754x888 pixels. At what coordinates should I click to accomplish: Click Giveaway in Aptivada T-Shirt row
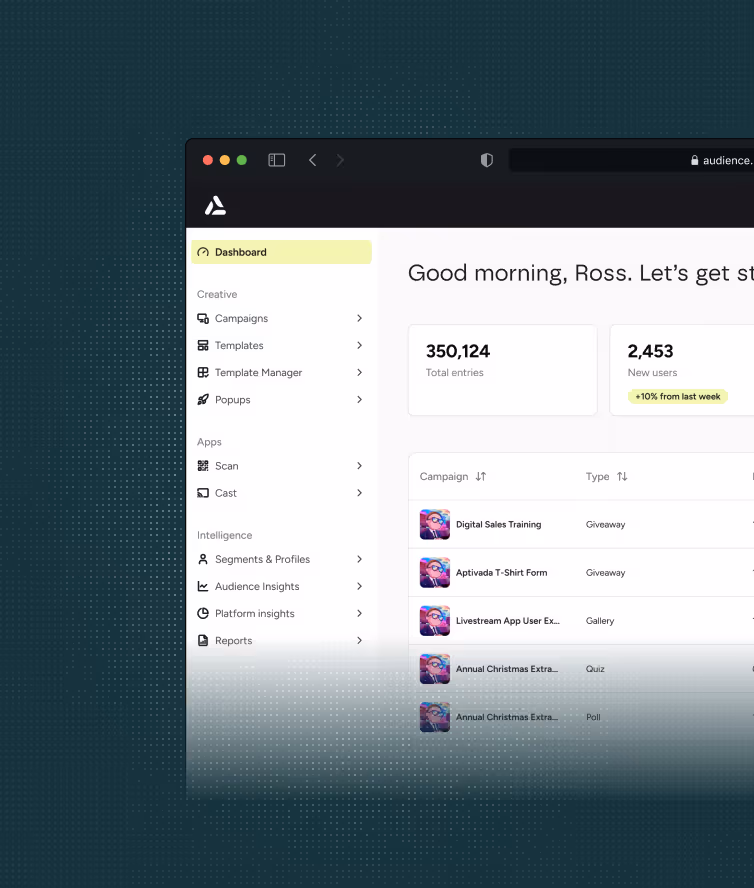606,573
